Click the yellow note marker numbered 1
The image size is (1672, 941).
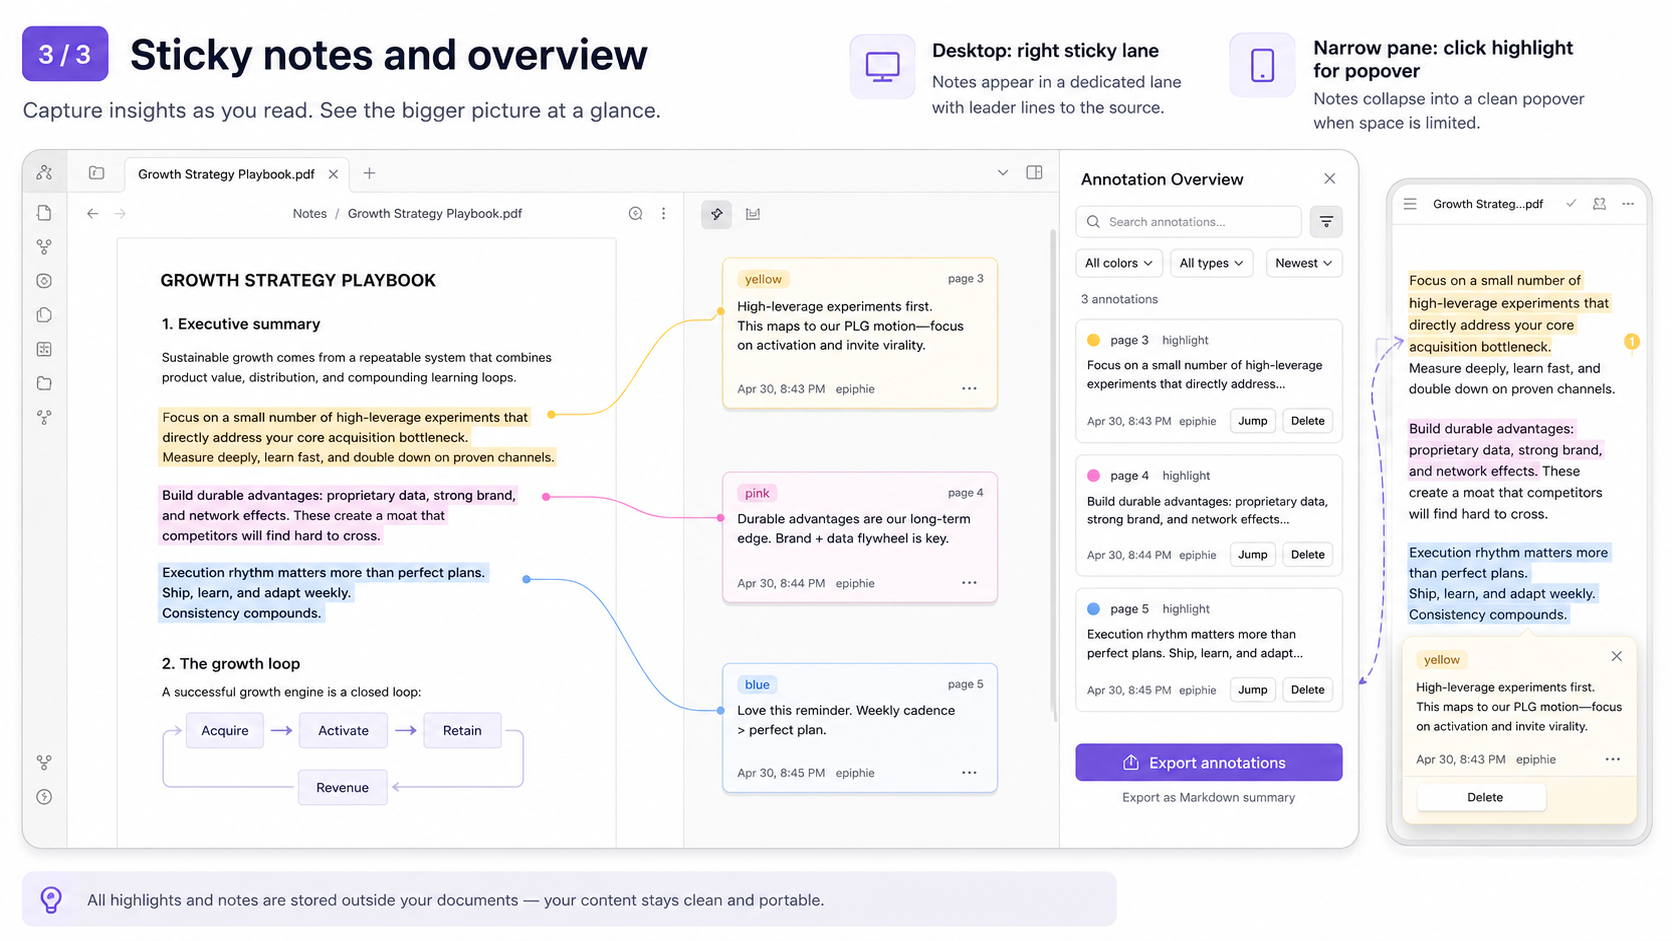point(1631,342)
